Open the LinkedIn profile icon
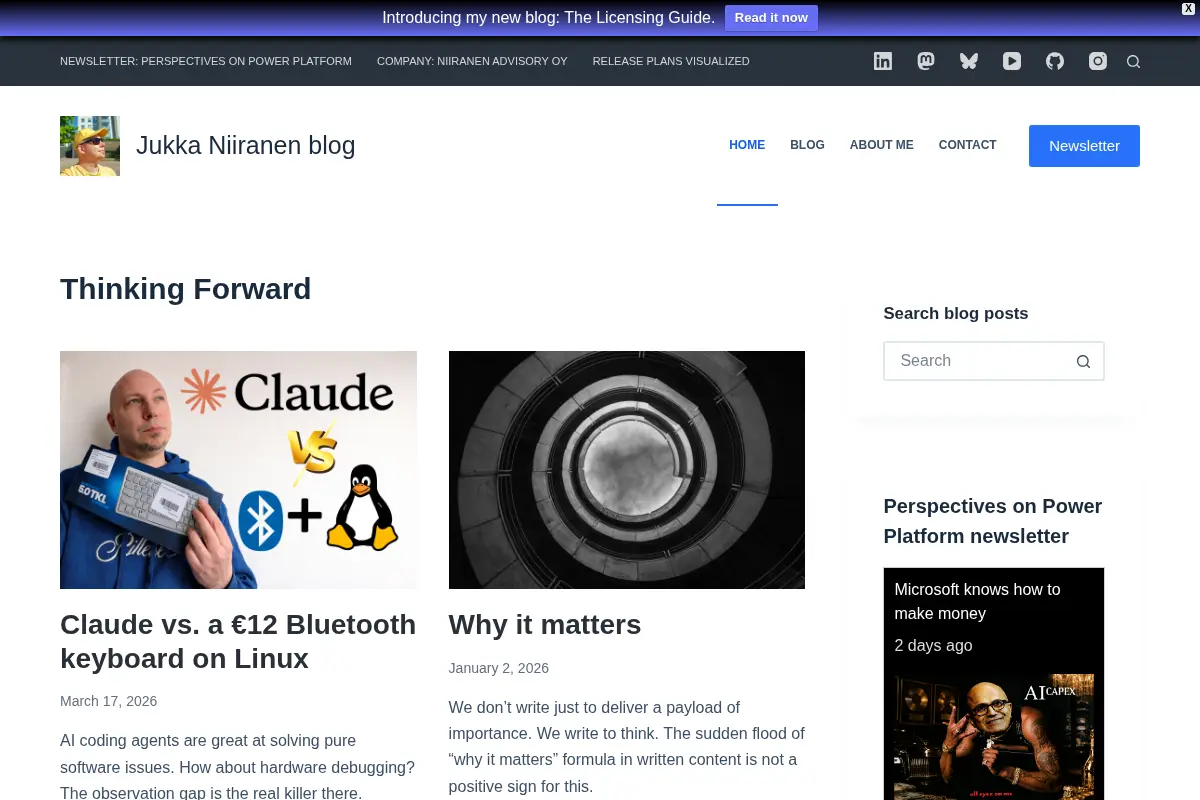 pos(883,61)
